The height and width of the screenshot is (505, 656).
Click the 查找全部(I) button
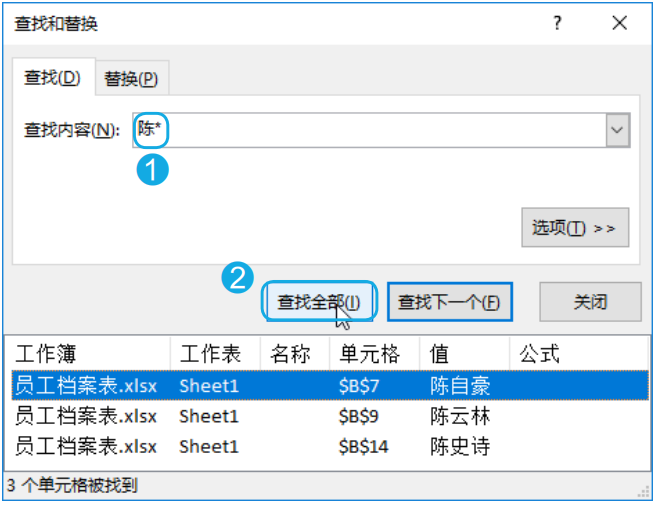(319, 302)
